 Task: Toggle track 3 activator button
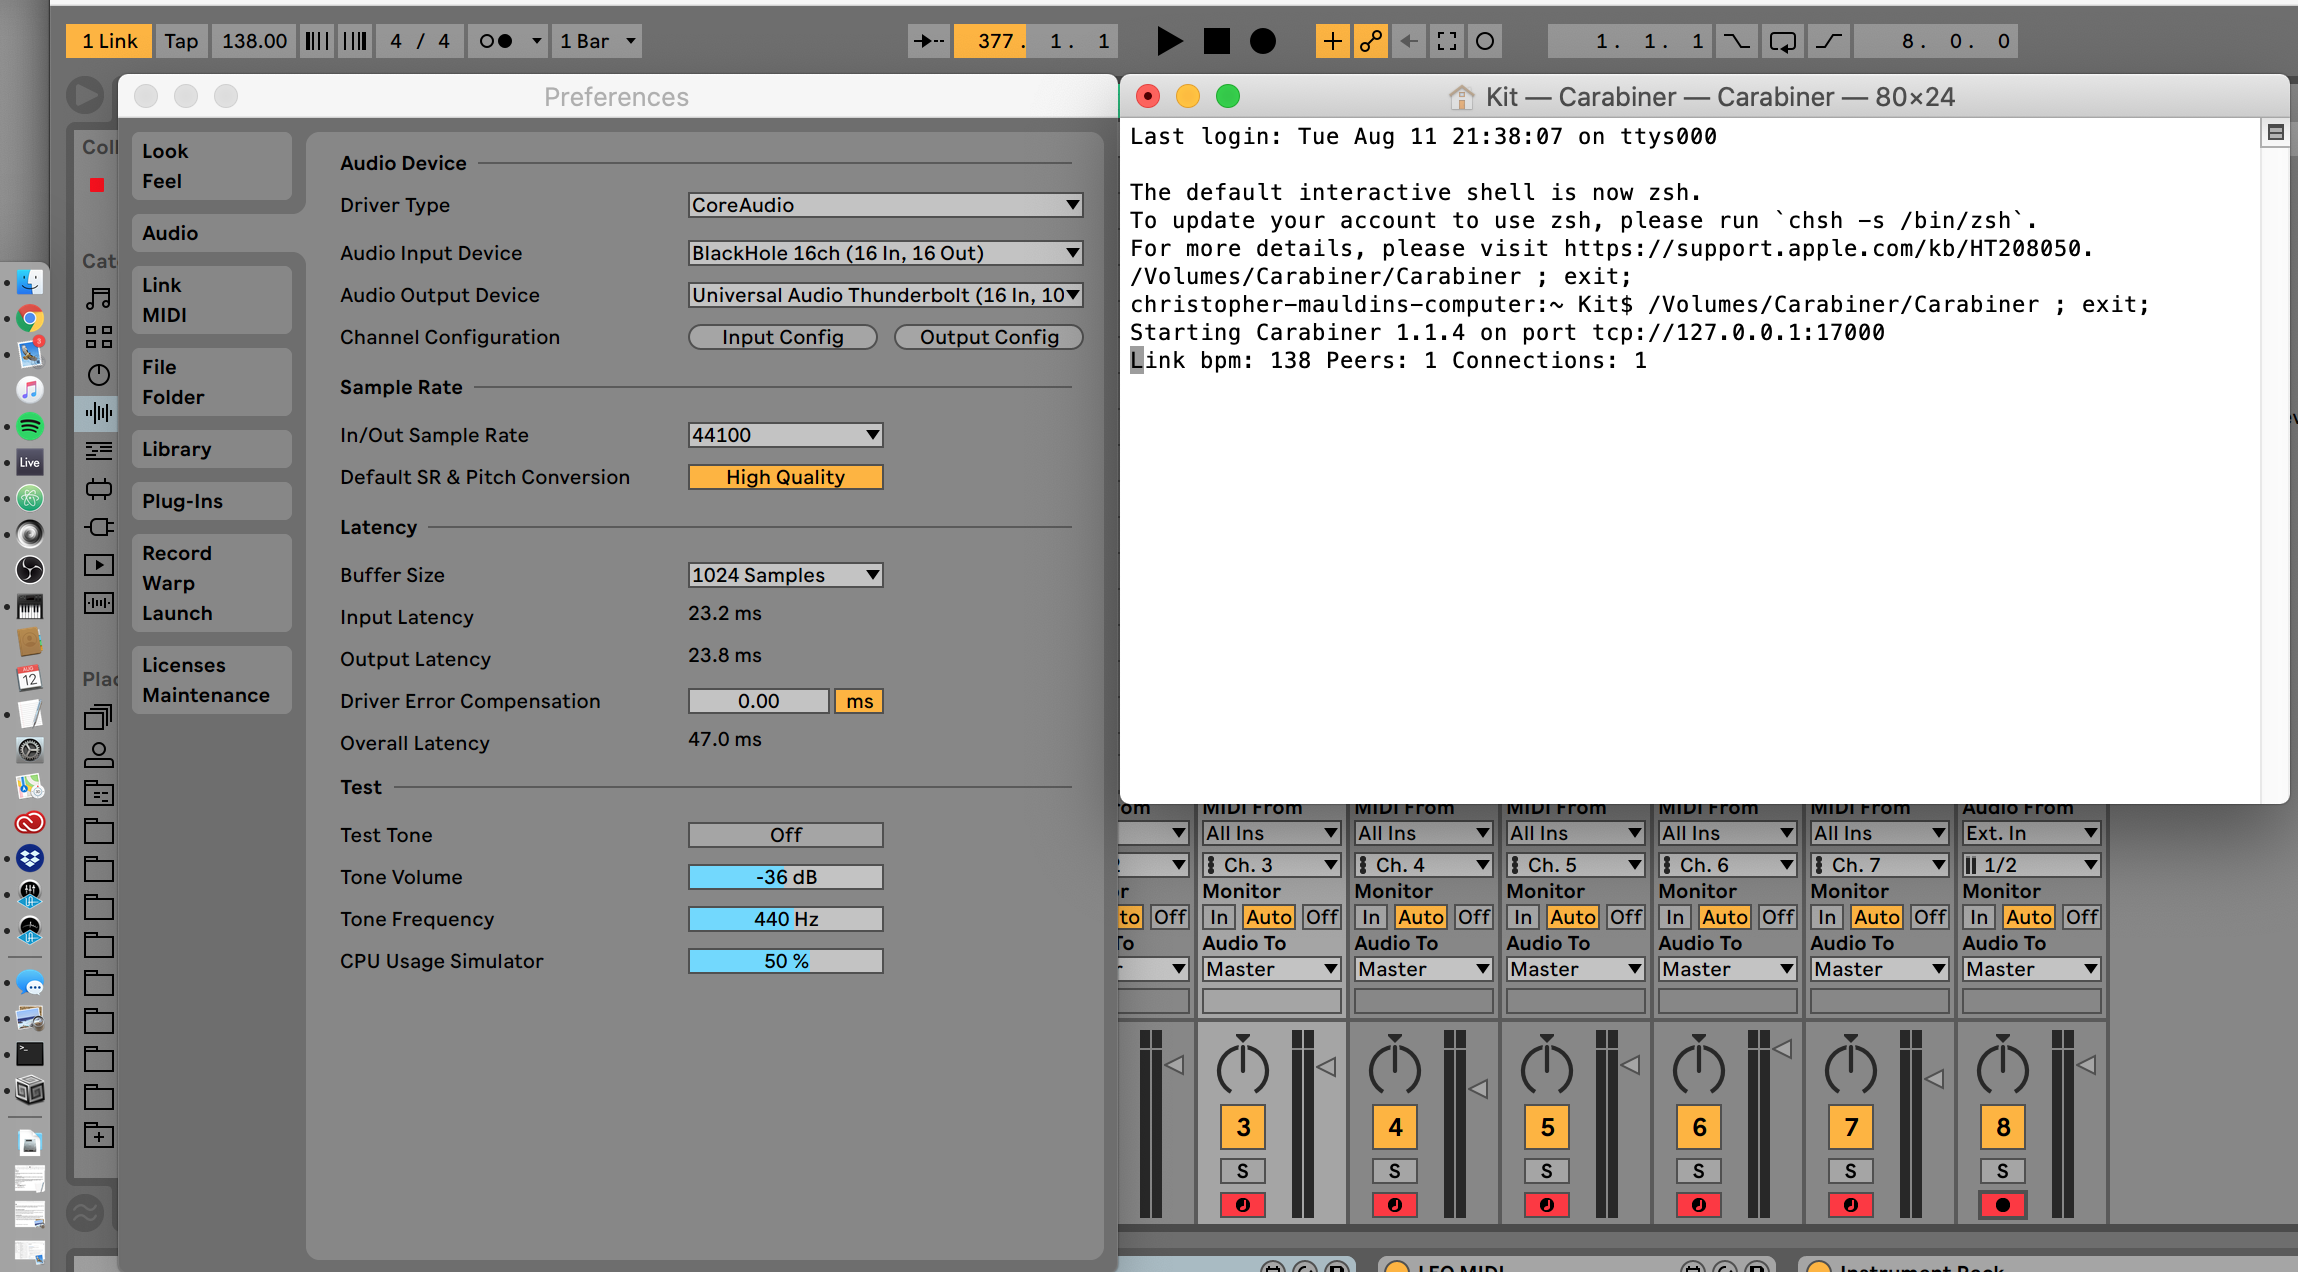(1243, 1127)
